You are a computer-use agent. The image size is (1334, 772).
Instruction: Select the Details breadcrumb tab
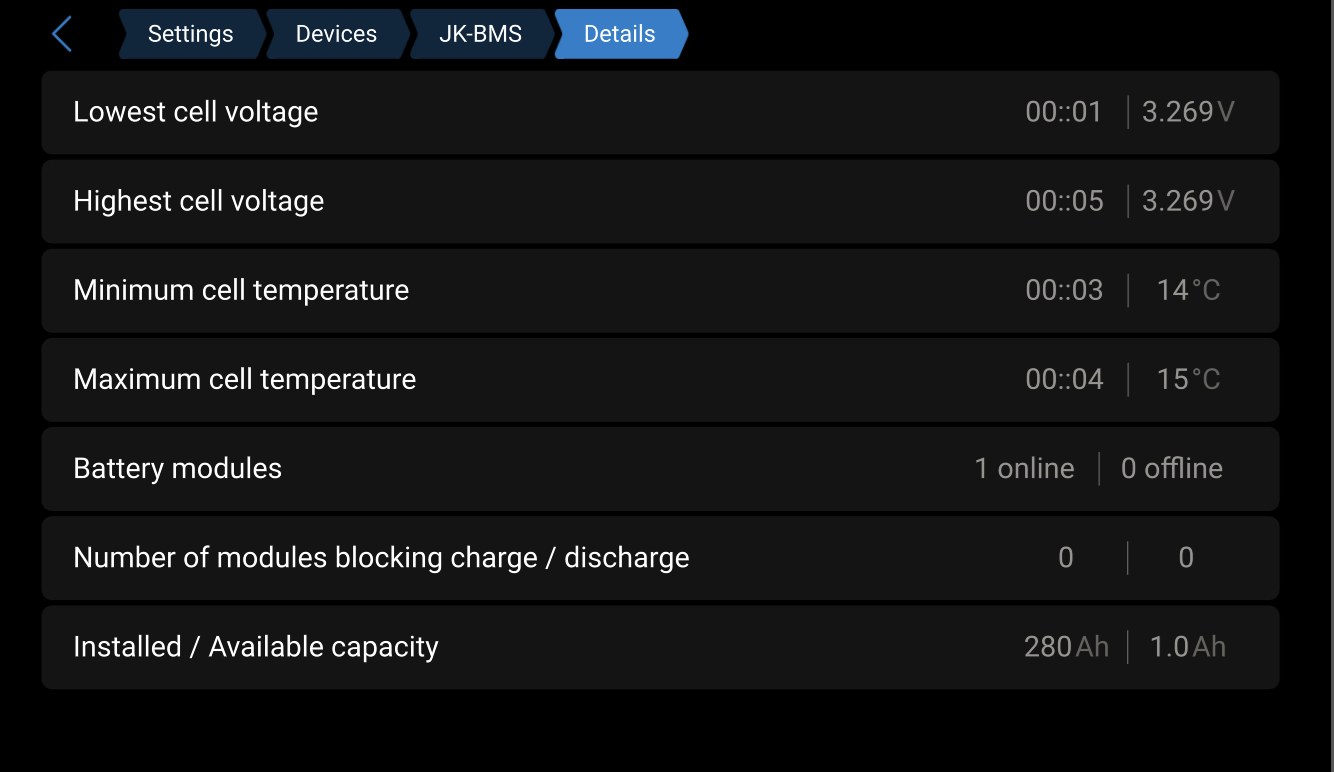tap(619, 34)
